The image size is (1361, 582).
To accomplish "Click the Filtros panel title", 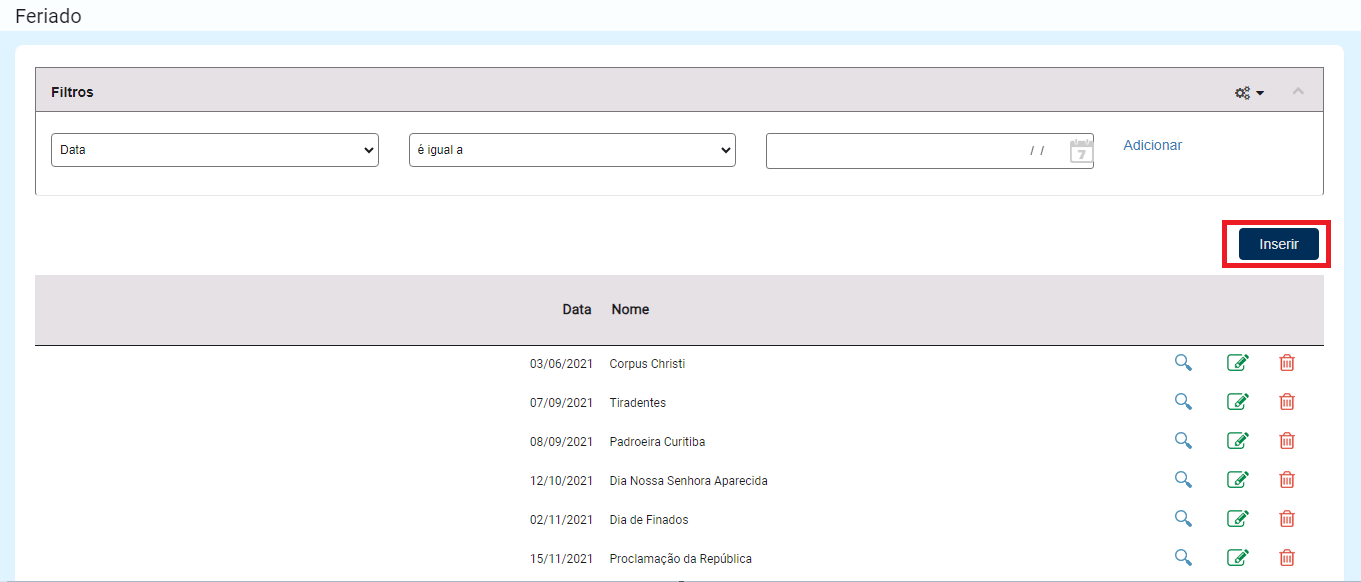I will point(72,92).
